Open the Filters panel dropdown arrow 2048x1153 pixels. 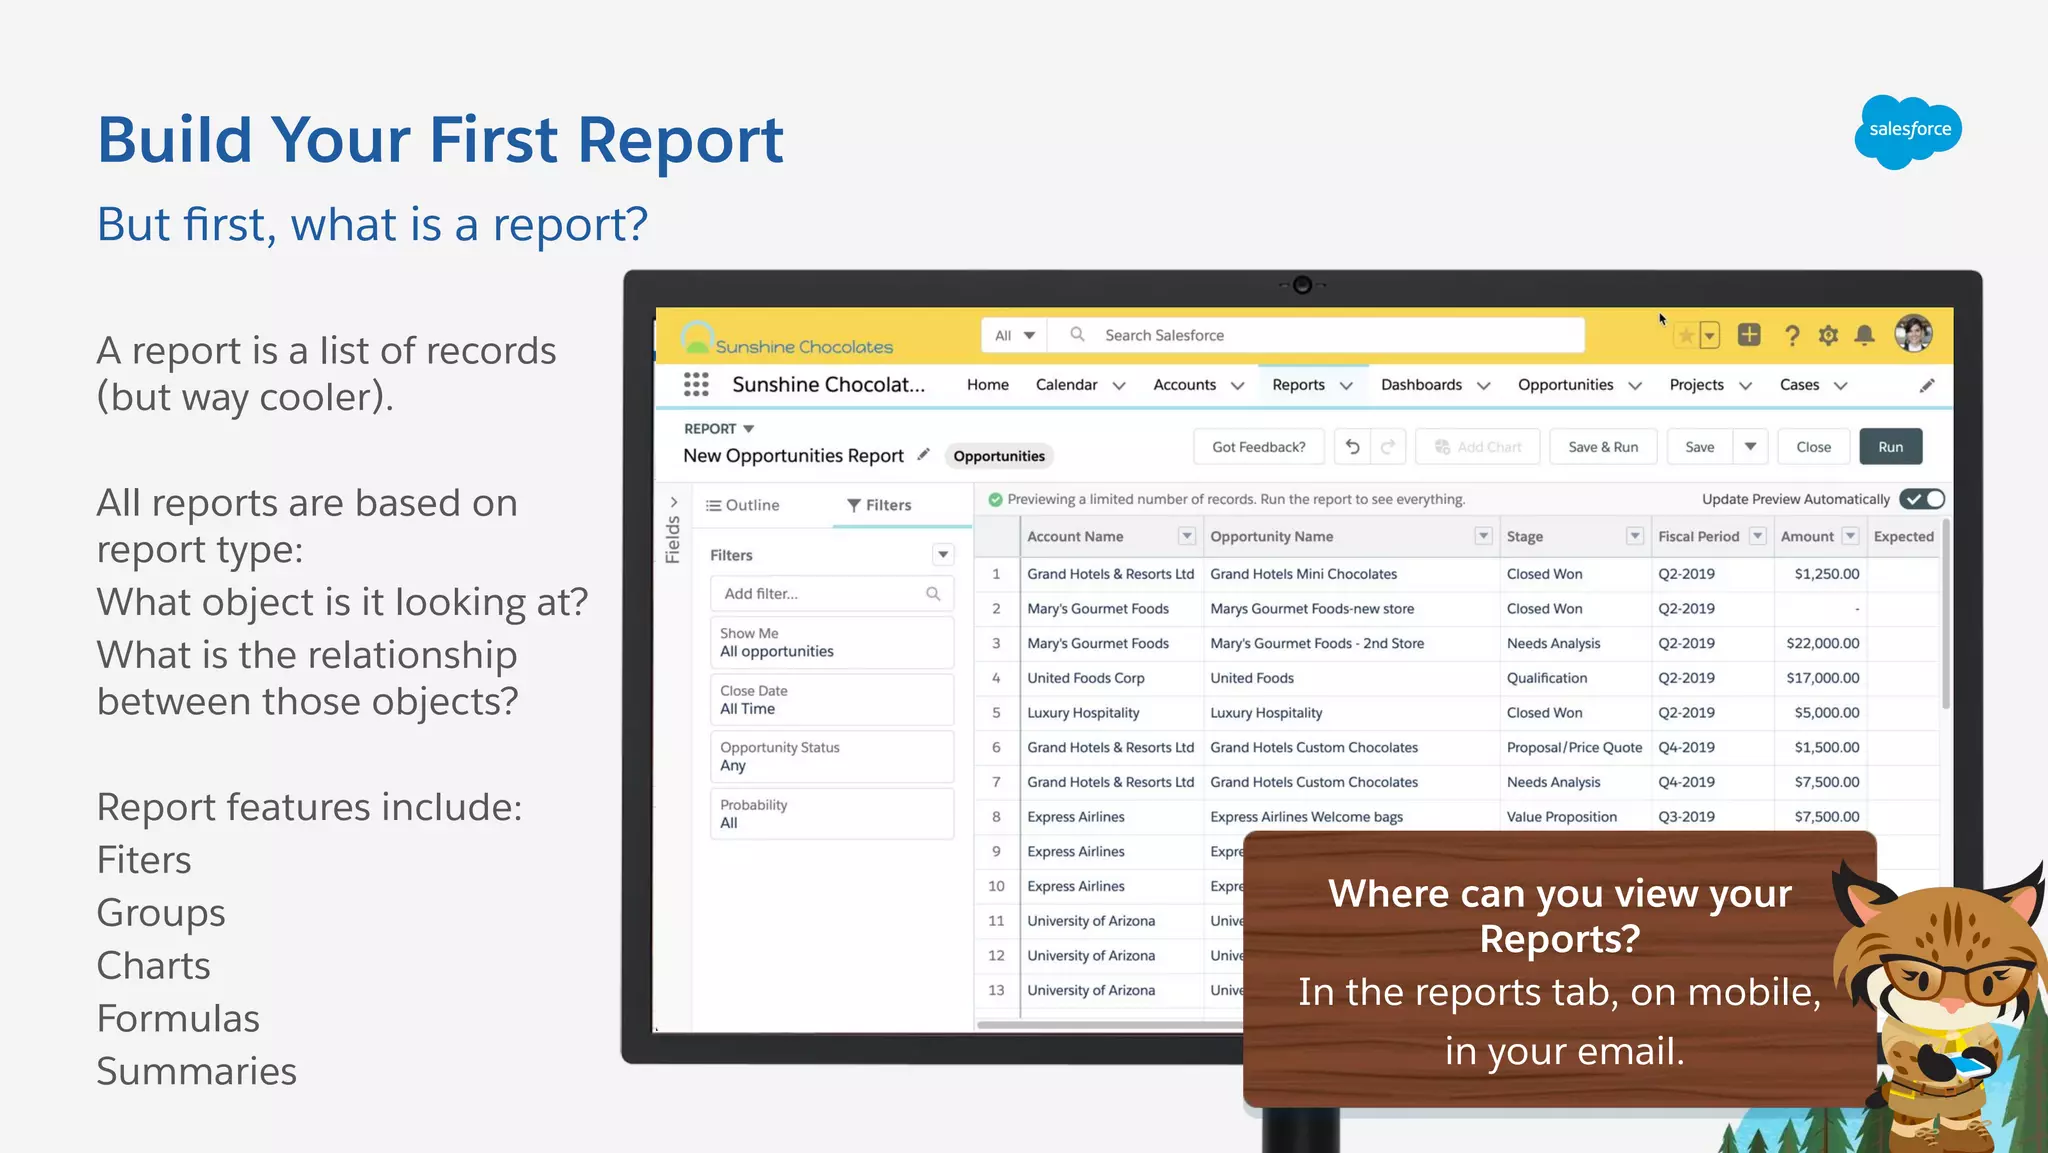pos(943,555)
